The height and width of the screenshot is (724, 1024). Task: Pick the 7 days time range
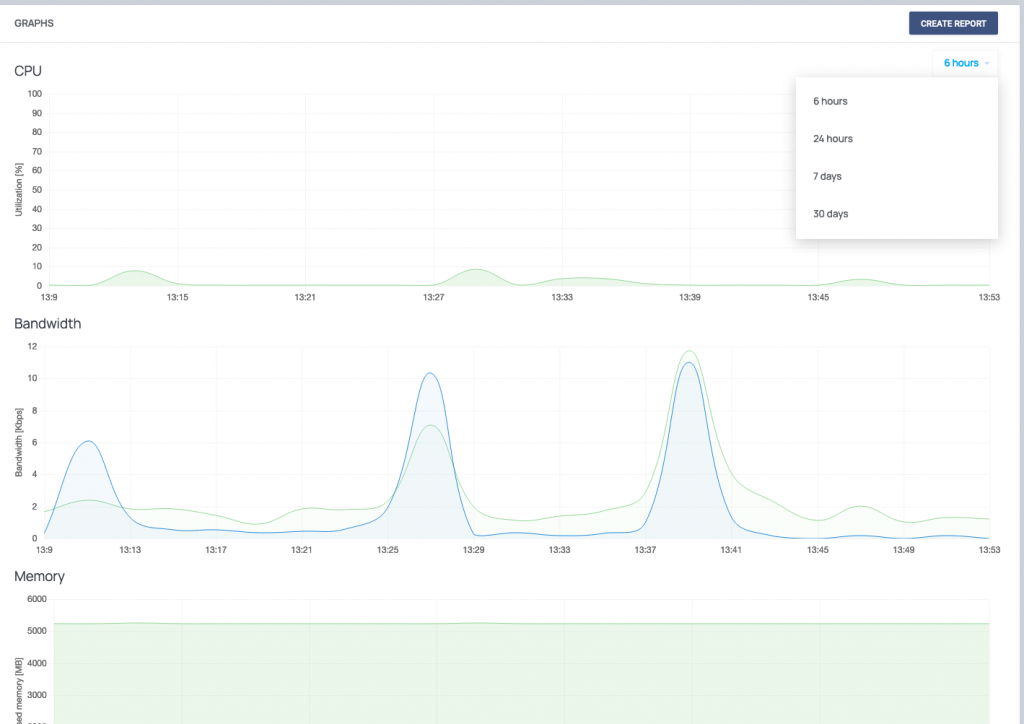click(896, 176)
